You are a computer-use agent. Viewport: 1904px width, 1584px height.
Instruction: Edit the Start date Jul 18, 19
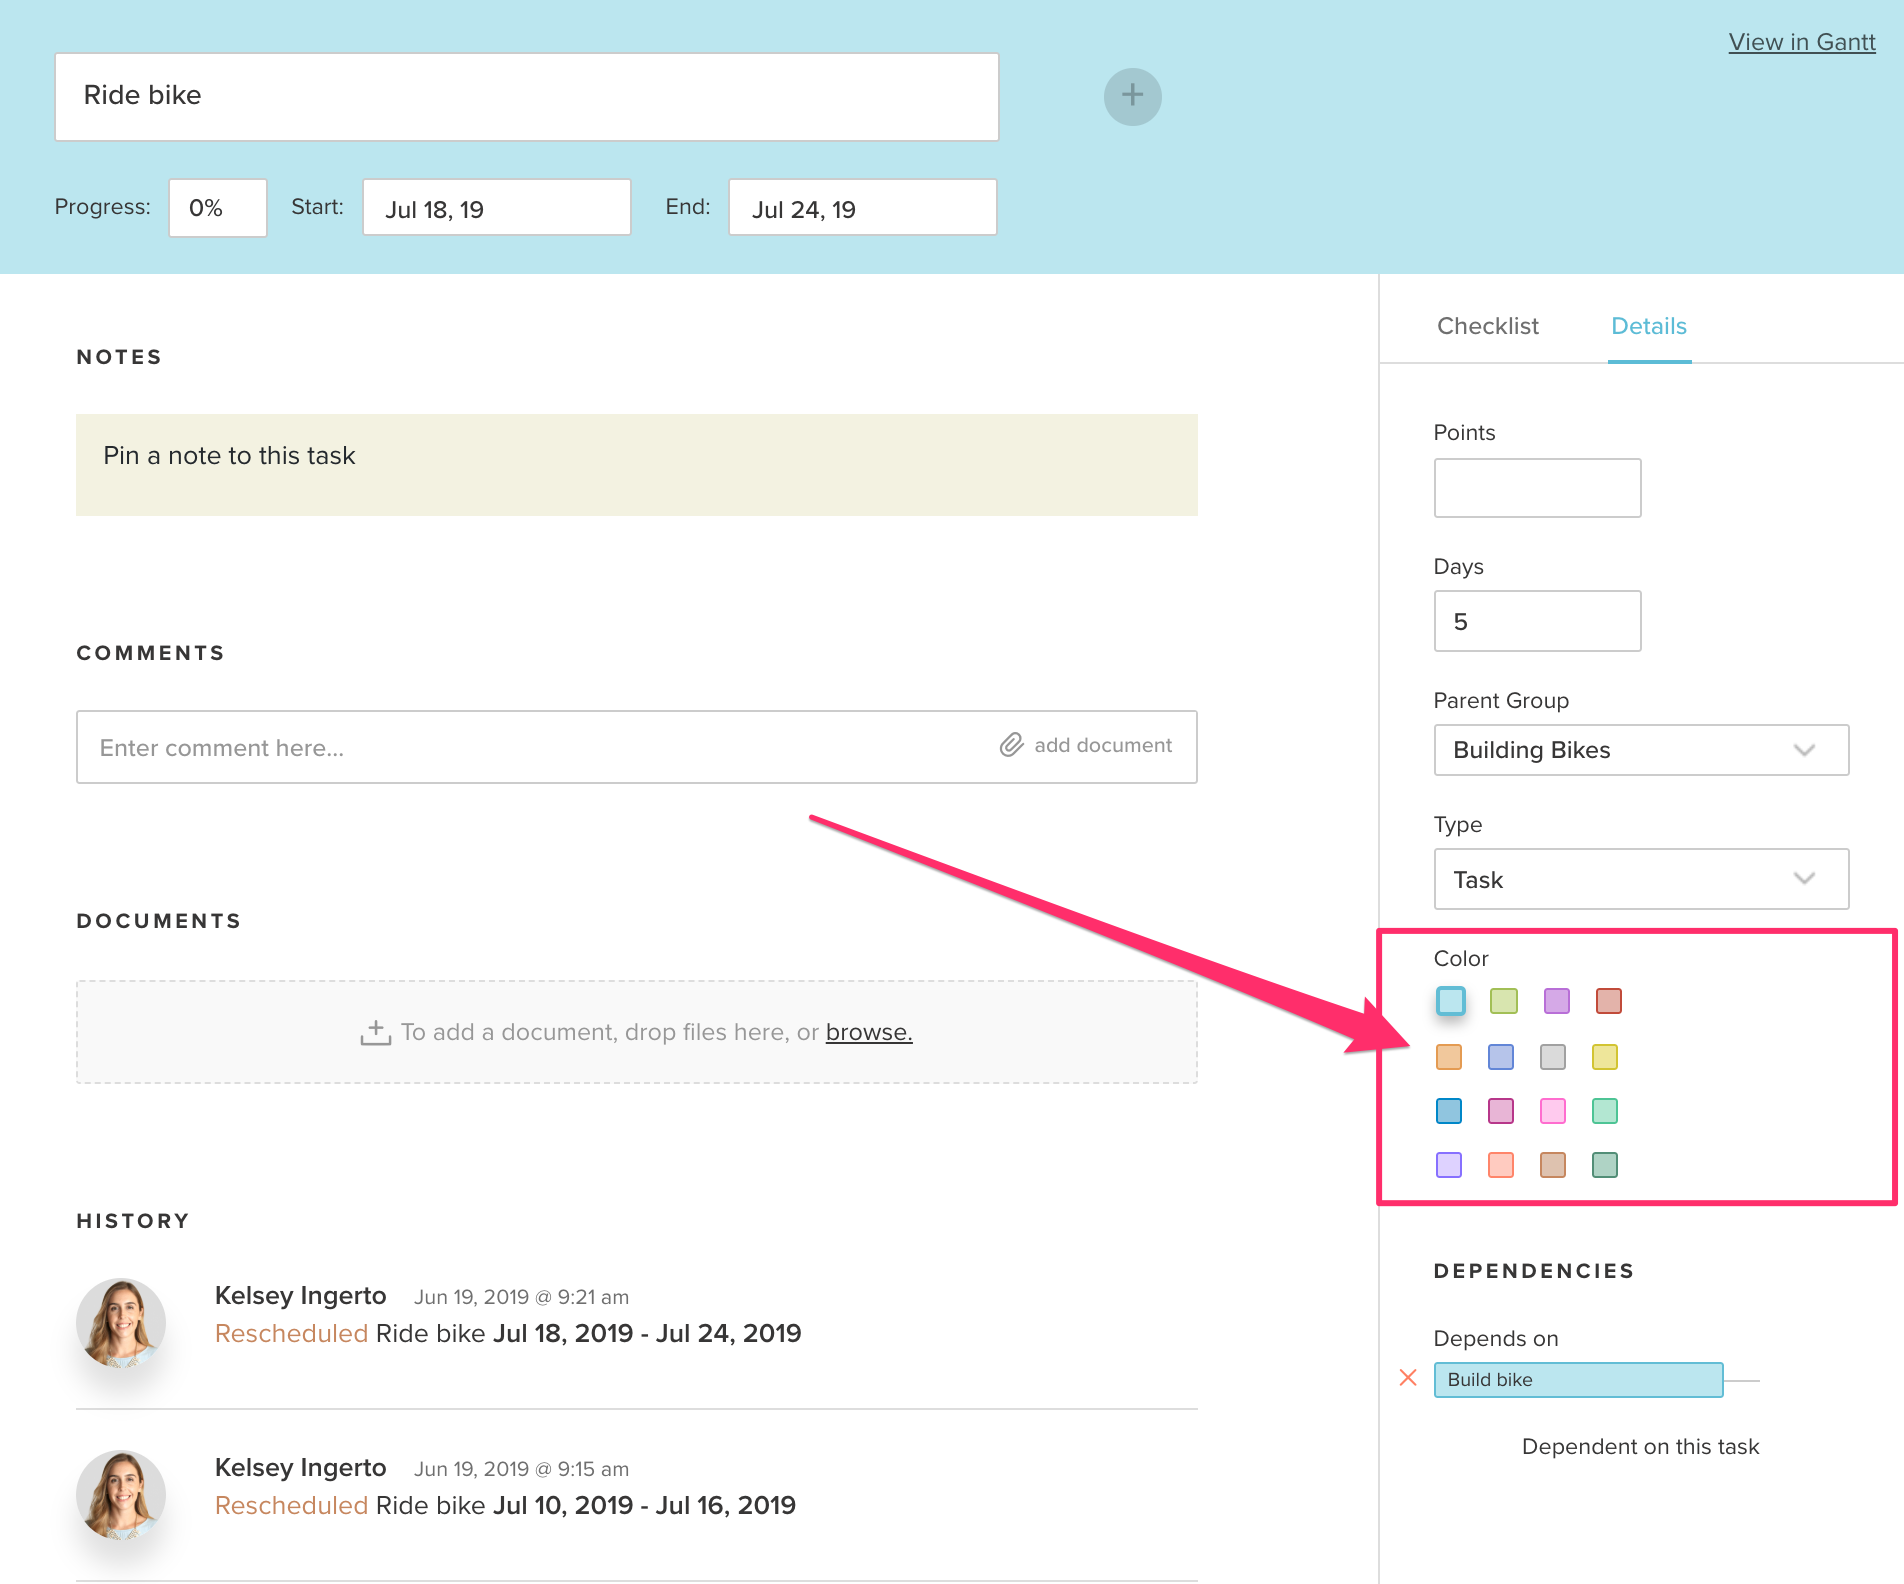(x=495, y=207)
